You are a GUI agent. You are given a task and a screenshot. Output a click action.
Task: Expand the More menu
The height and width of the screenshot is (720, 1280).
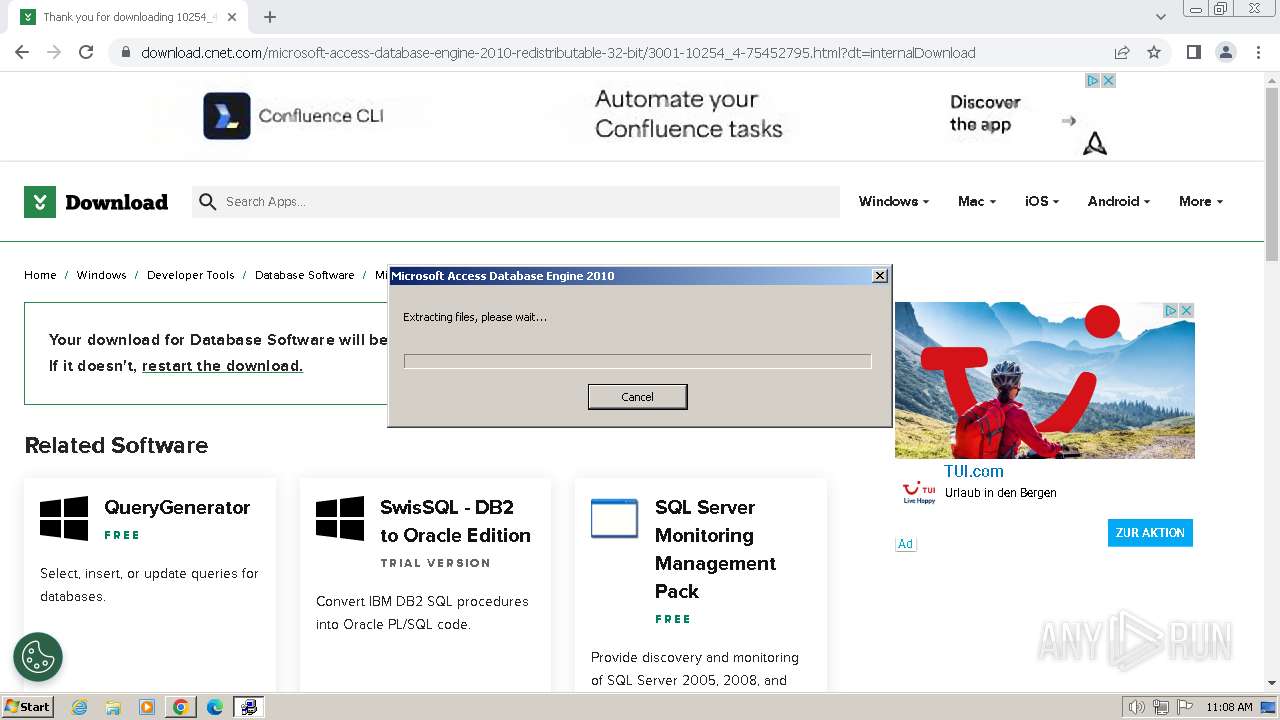(1200, 201)
